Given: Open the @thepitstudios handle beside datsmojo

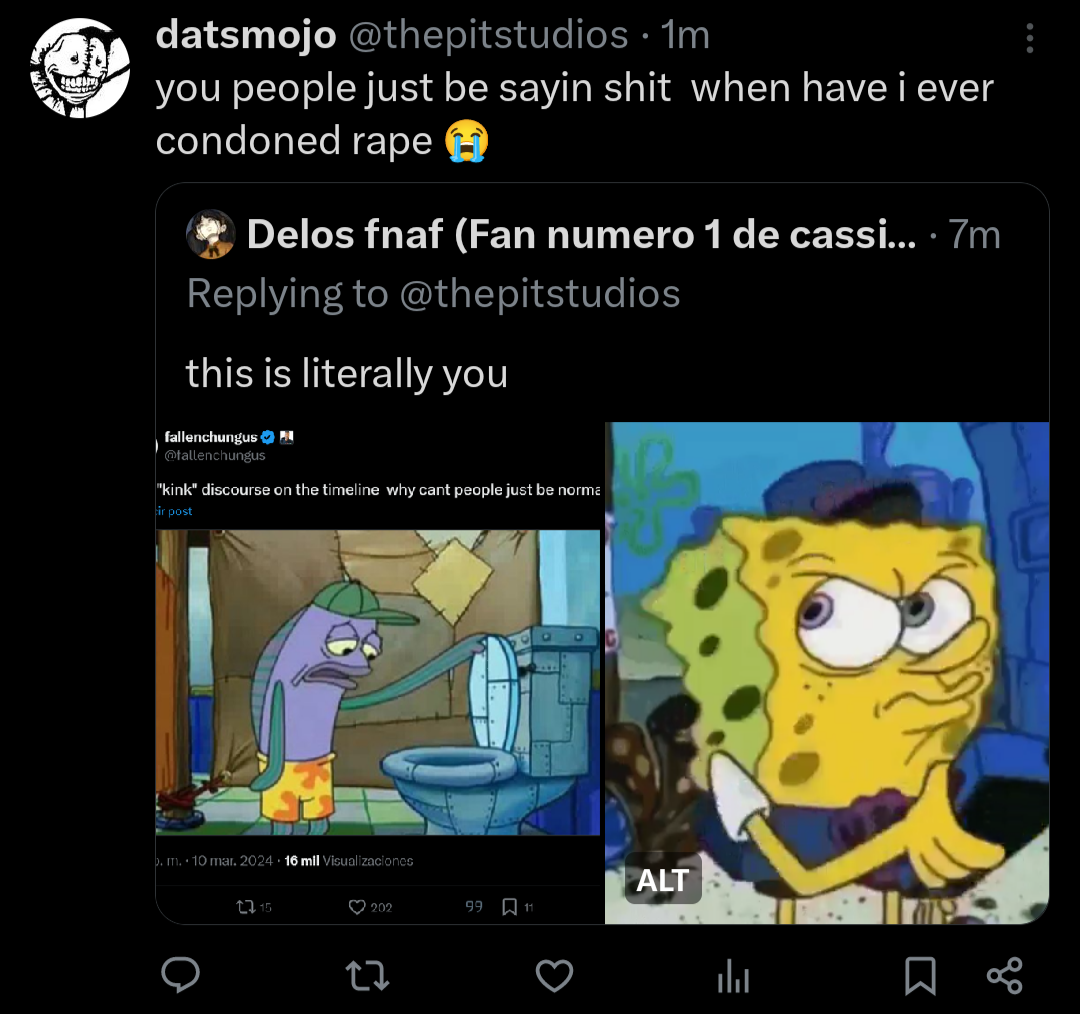Looking at the screenshot, I should [x=487, y=36].
